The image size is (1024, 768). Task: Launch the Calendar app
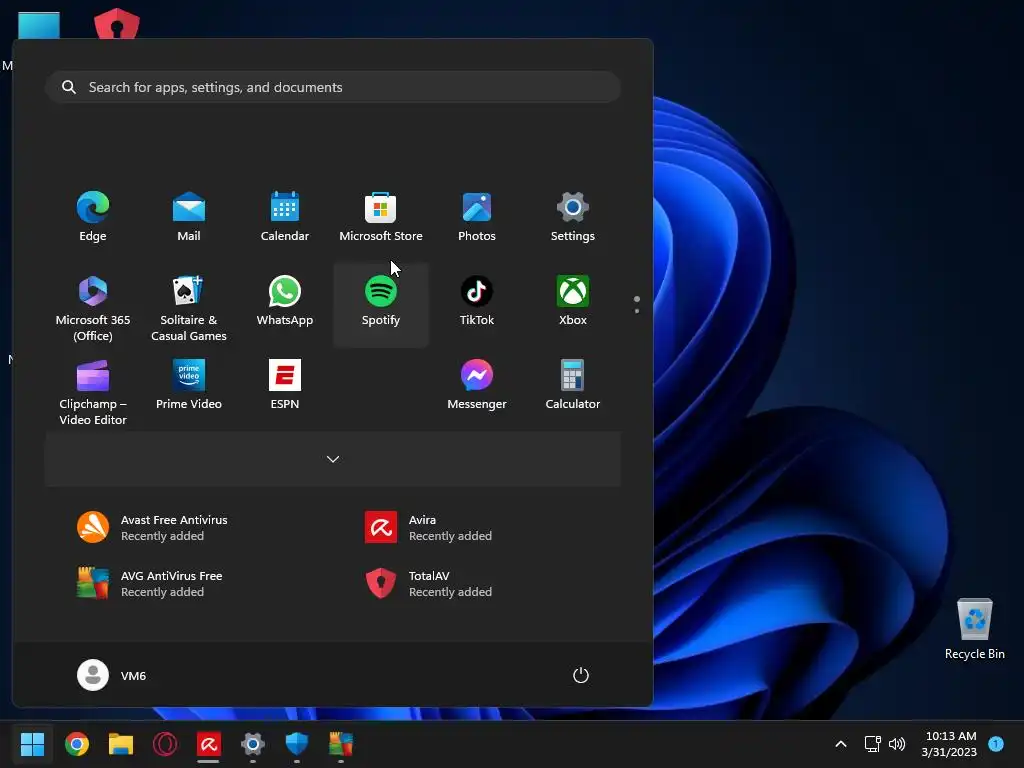click(285, 217)
